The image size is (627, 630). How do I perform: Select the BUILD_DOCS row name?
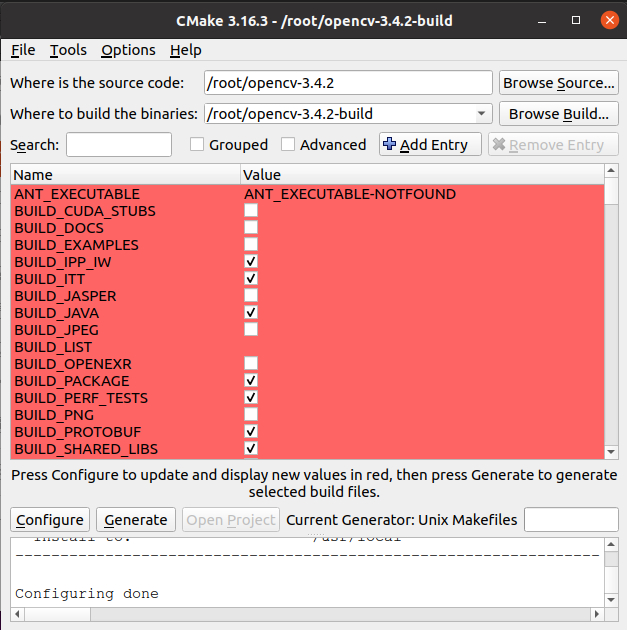click(59, 228)
